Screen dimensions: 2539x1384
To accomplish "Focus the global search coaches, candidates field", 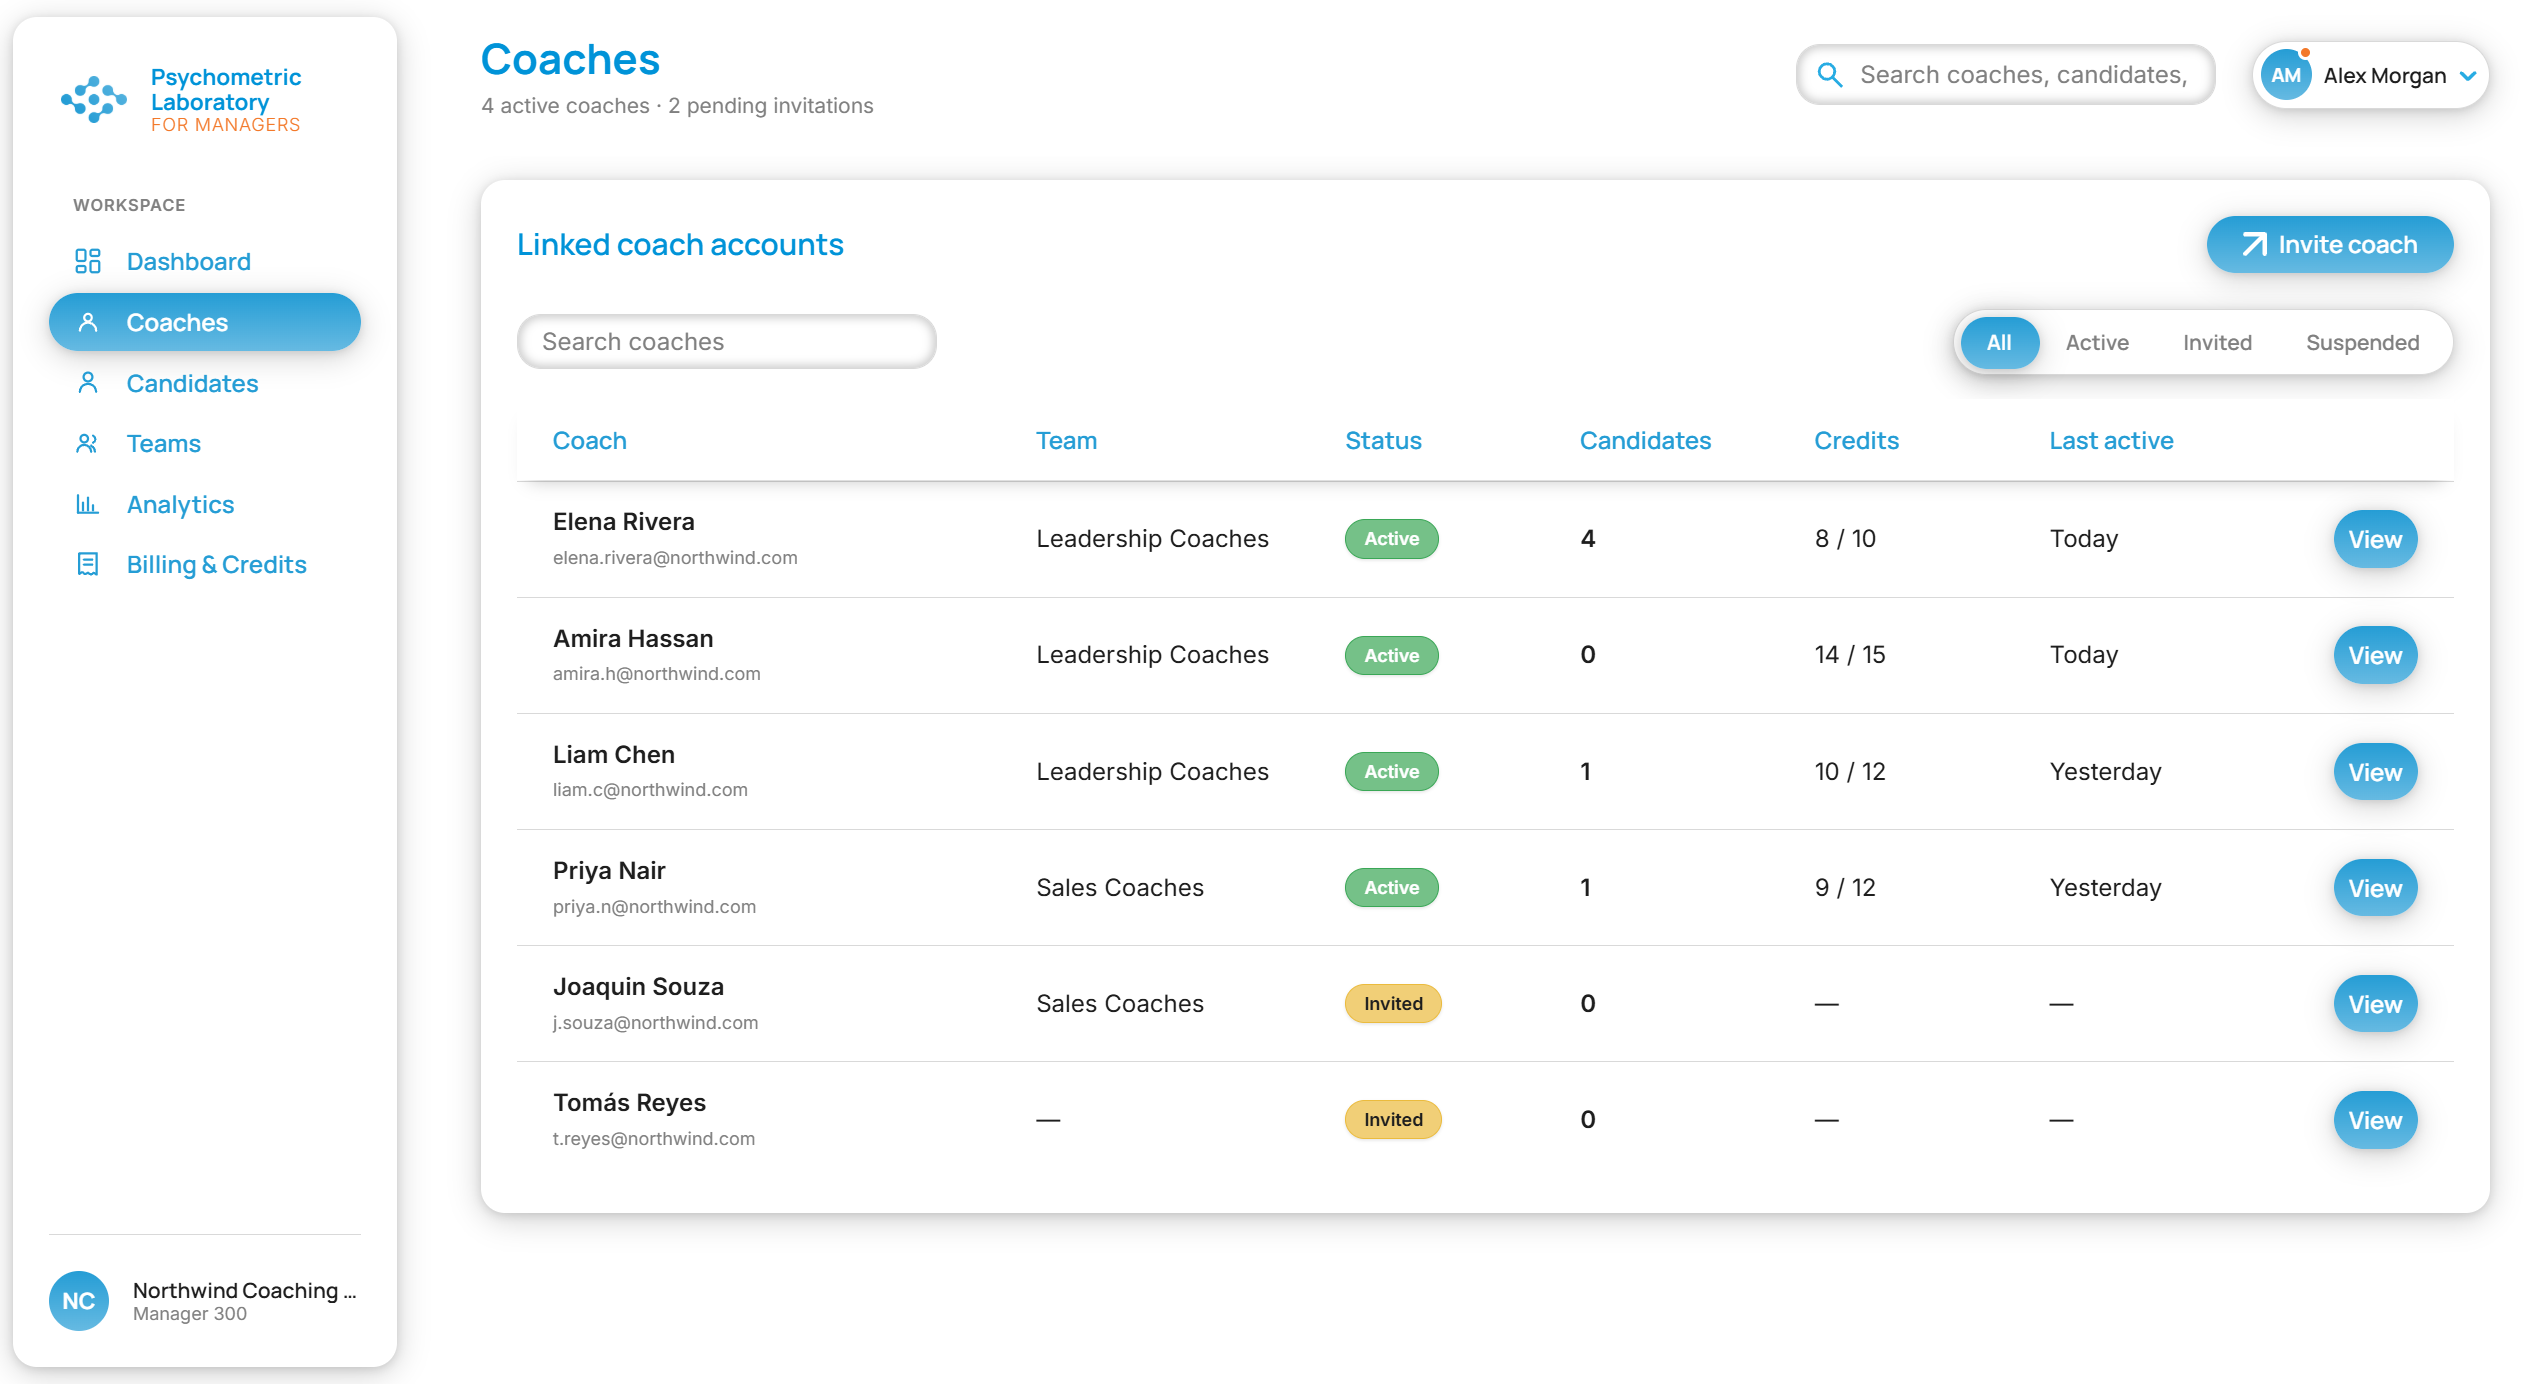I will [2006, 75].
